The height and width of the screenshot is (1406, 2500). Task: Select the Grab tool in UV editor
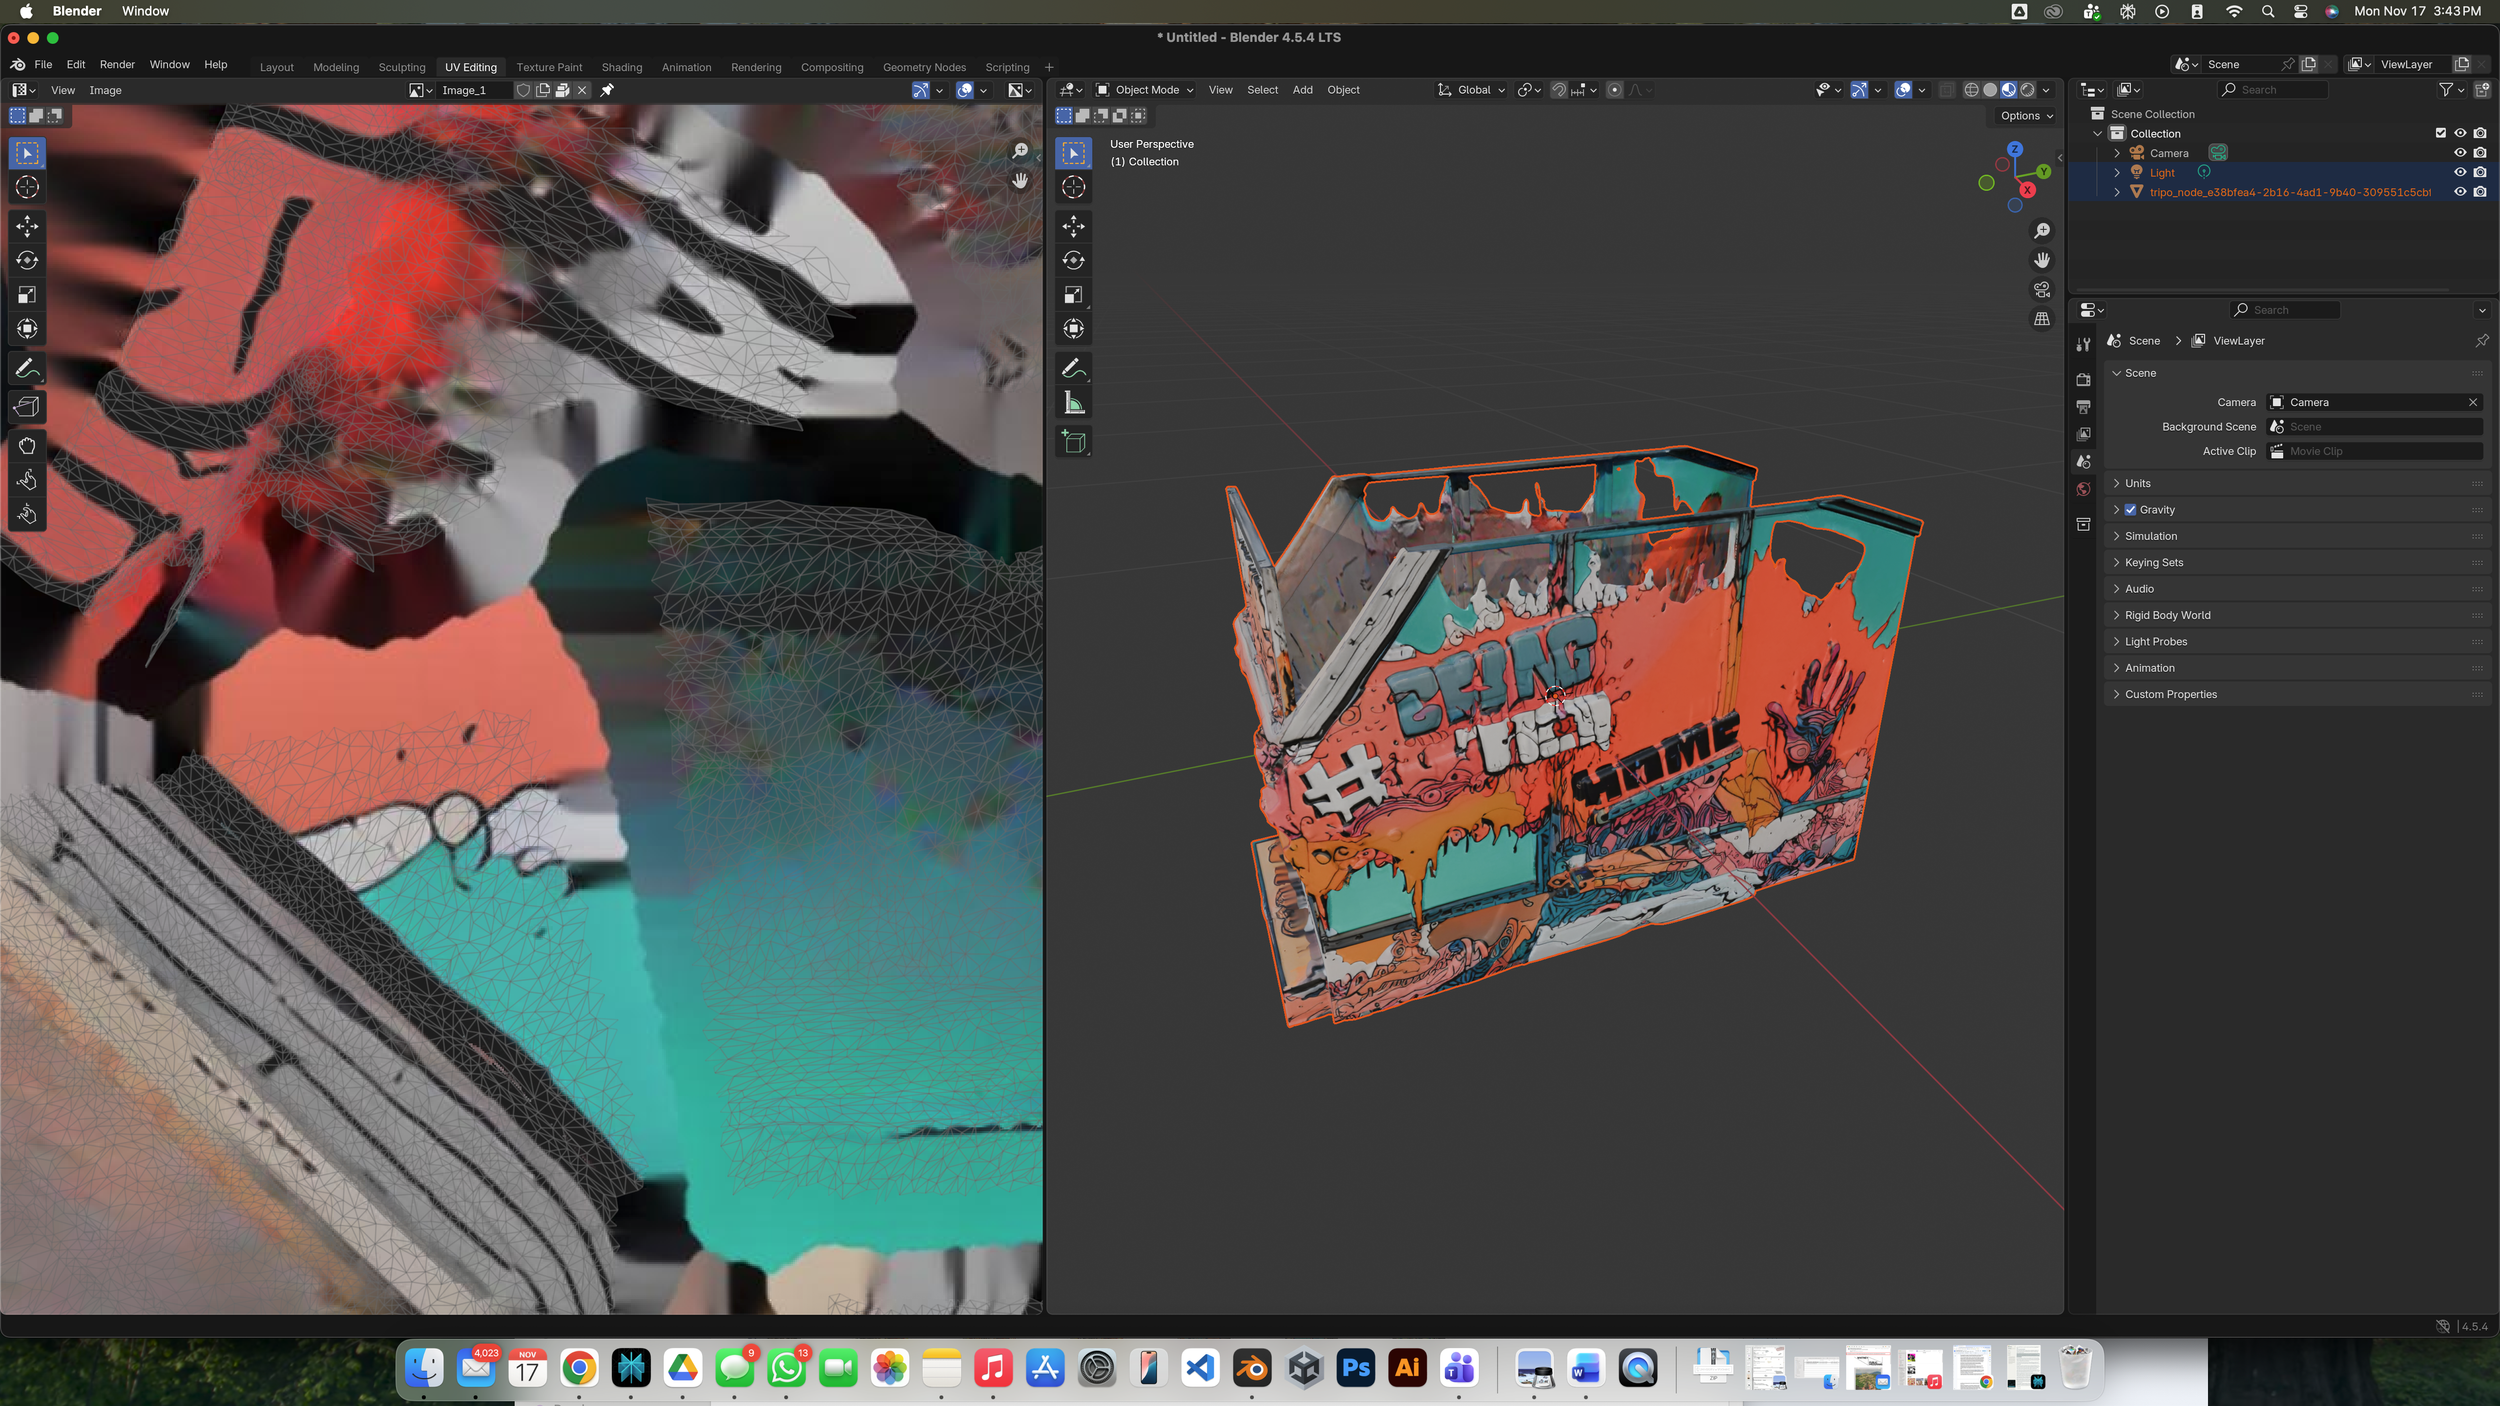pos(27,446)
